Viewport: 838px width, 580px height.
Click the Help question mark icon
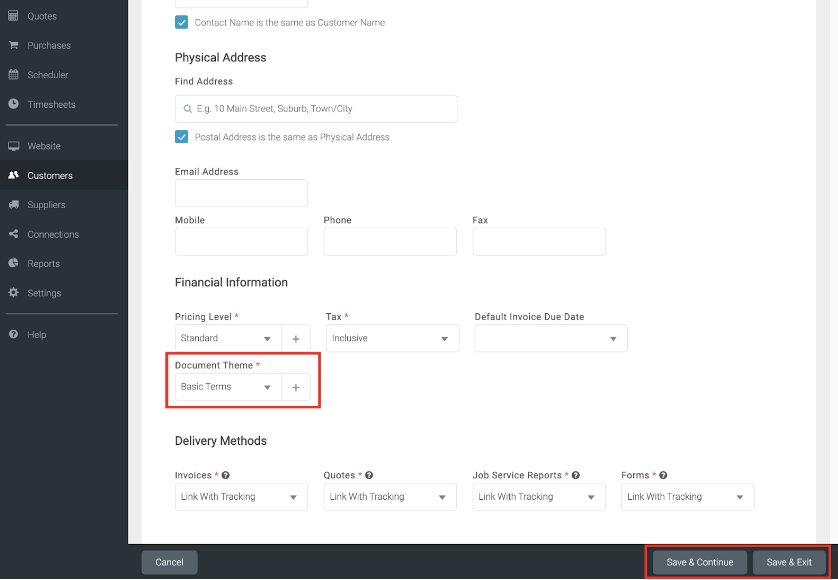(13, 334)
